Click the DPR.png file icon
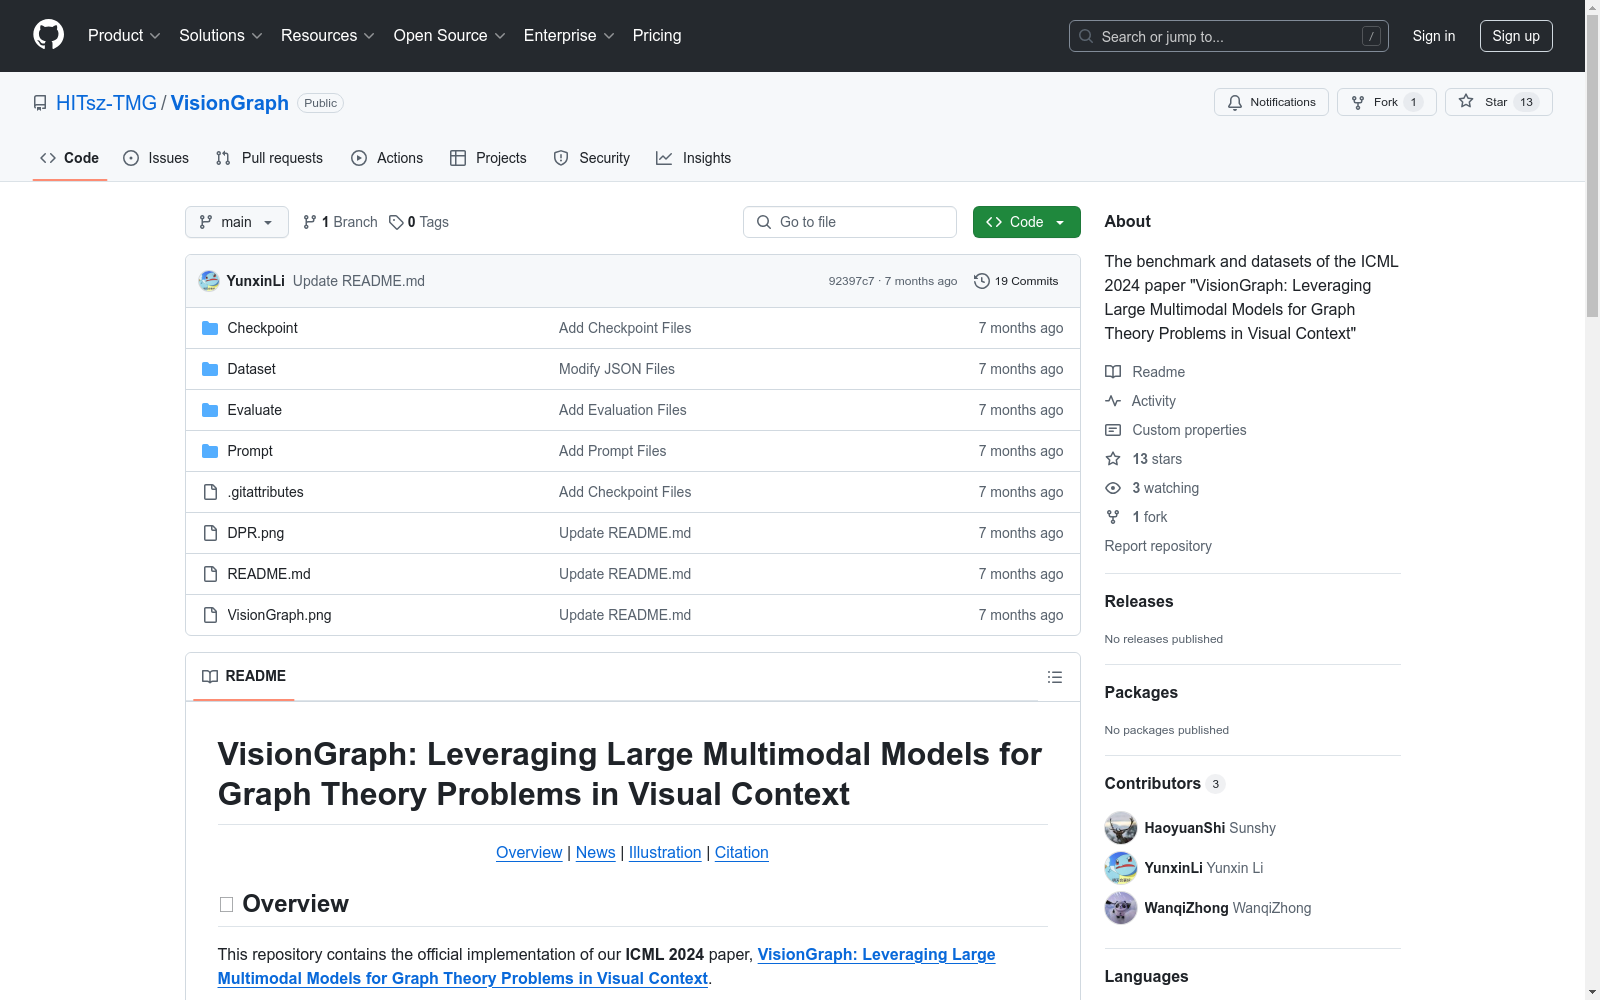The height and width of the screenshot is (1000, 1600). [210, 533]
